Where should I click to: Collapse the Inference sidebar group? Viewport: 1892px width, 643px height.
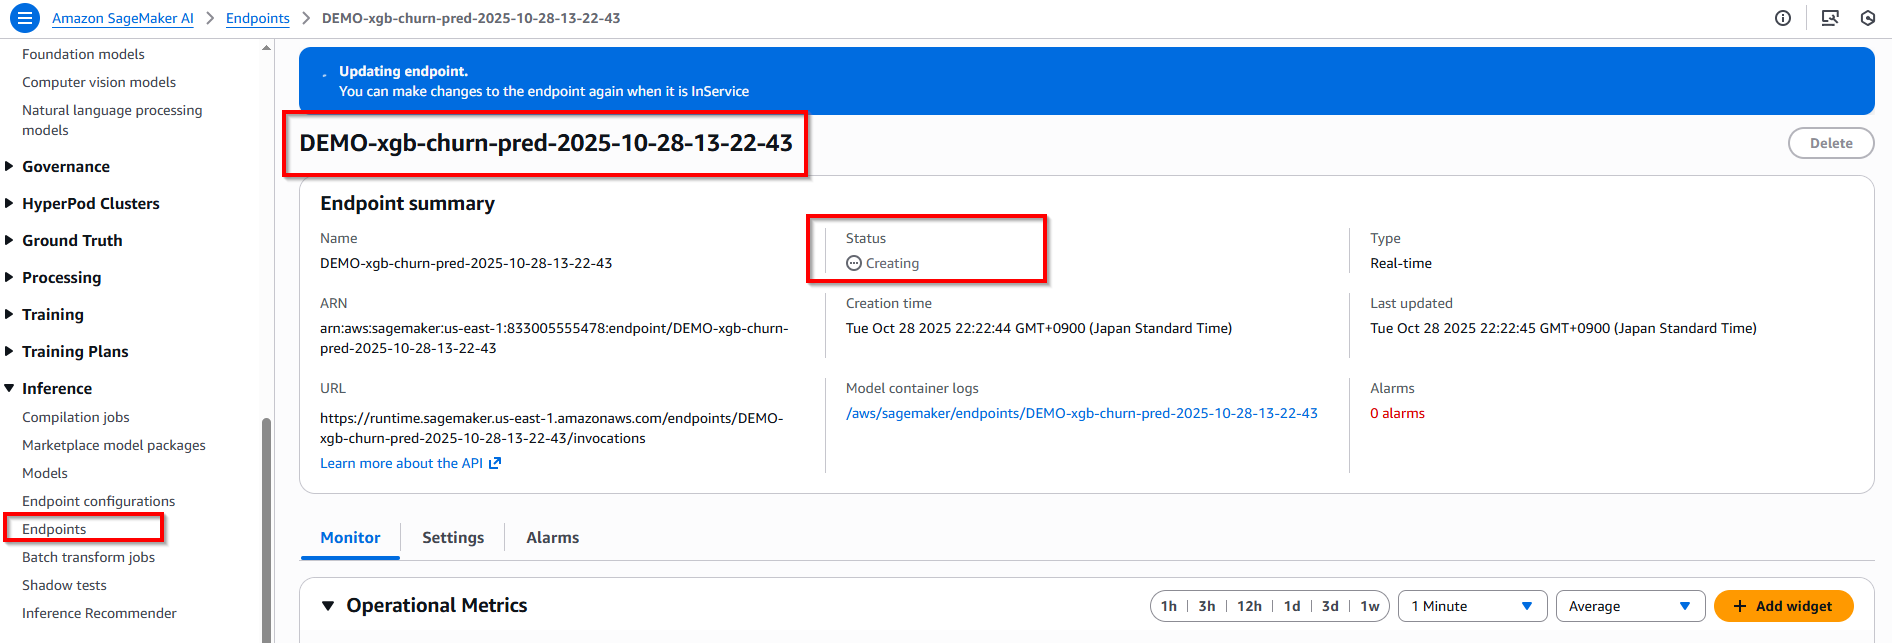click(x=10, y=388)
